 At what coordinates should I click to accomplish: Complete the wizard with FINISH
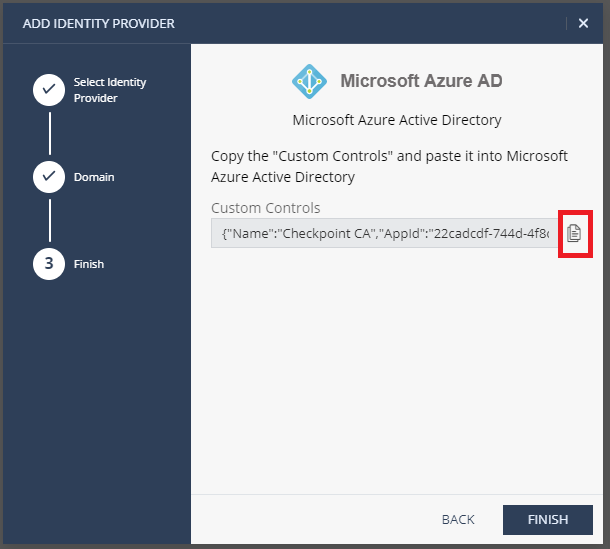(548, 520)
